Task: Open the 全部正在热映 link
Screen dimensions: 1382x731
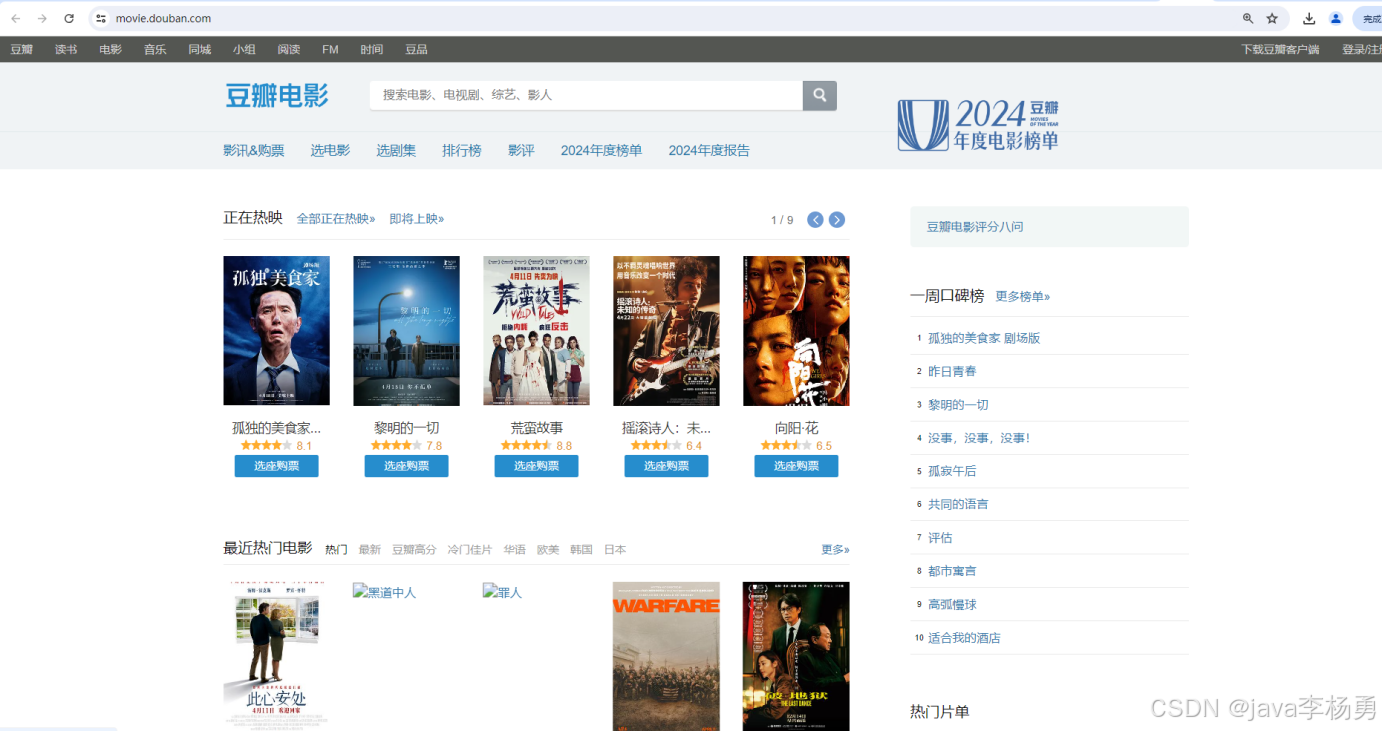Action: click(332, 219)
